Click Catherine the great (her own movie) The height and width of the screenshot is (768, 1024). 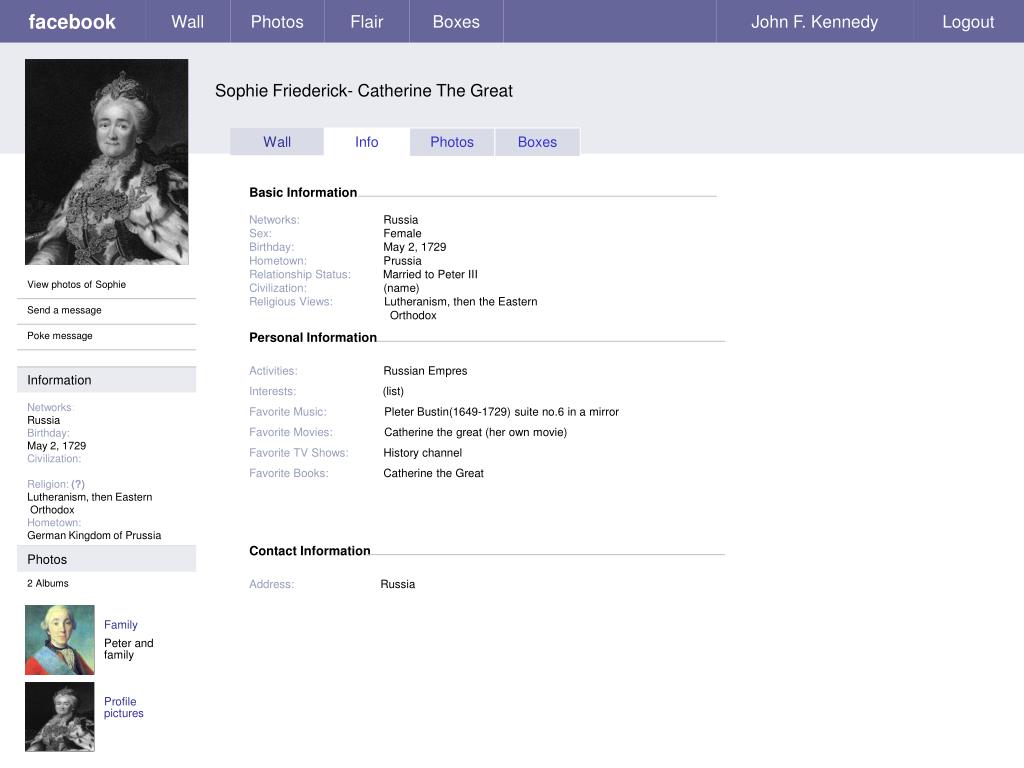tap(475, 432)
